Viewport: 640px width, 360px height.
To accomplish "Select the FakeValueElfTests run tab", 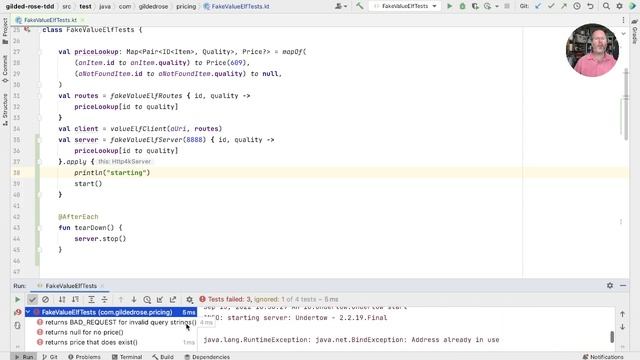I will click(x=71, y=286).
